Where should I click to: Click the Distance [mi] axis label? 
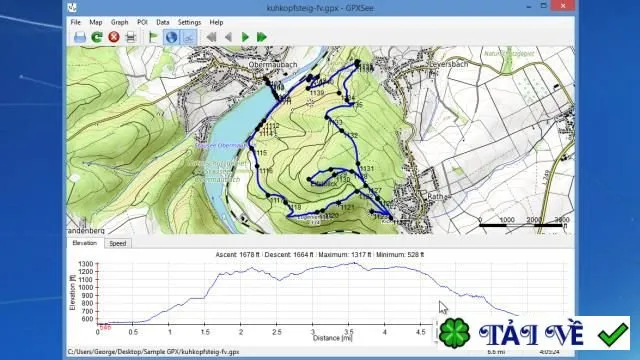tap(333, 338)
